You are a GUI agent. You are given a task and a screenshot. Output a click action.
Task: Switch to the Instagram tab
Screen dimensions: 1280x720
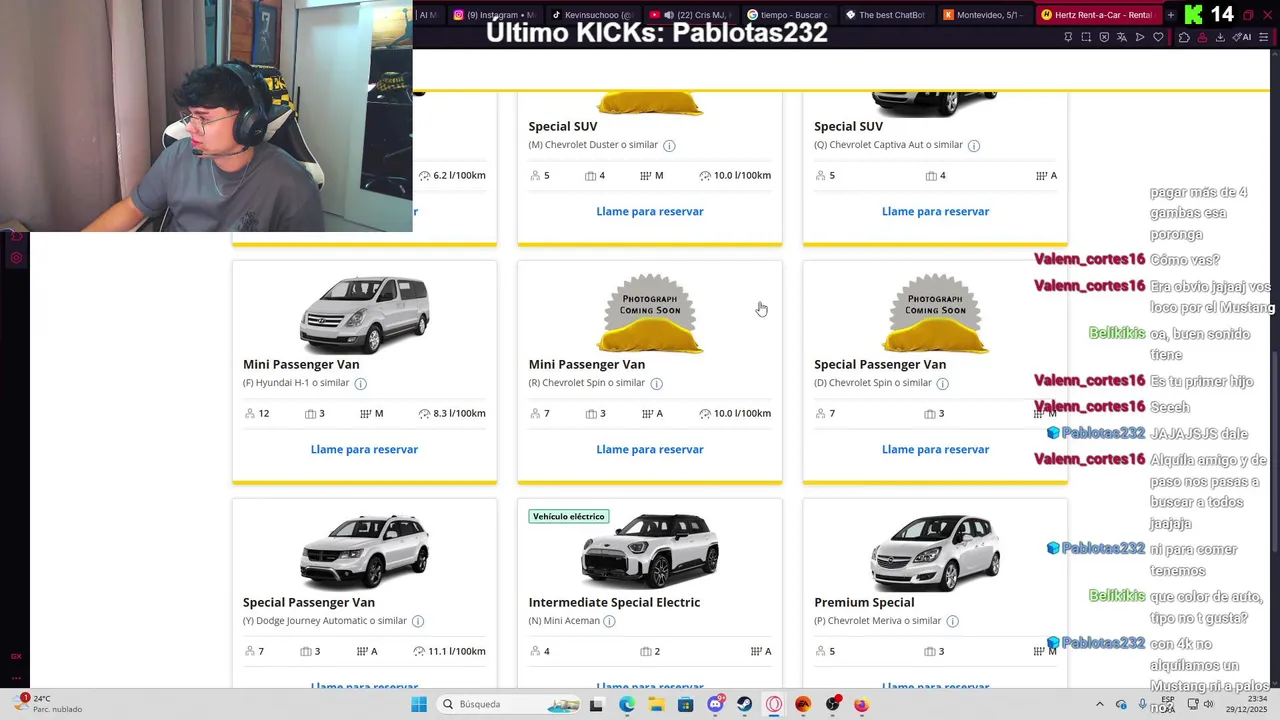pos(493,15)
